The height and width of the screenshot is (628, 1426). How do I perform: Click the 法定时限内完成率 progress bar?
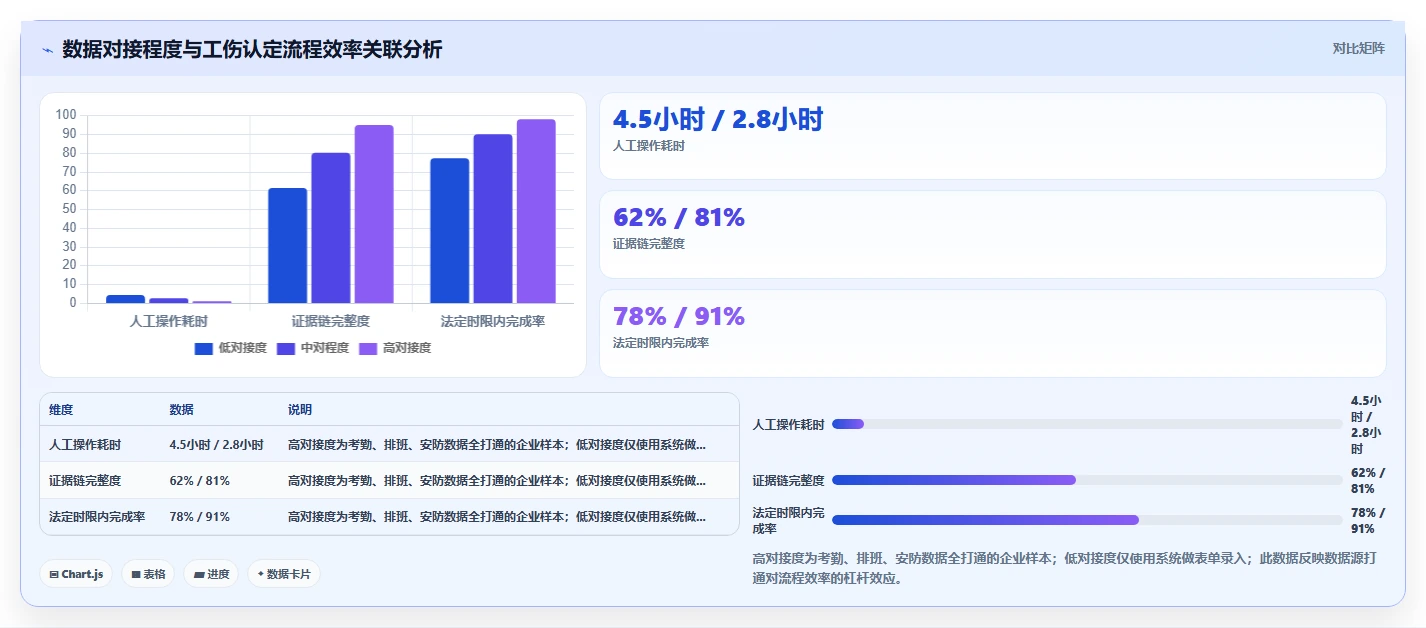tap(1087, 520)
